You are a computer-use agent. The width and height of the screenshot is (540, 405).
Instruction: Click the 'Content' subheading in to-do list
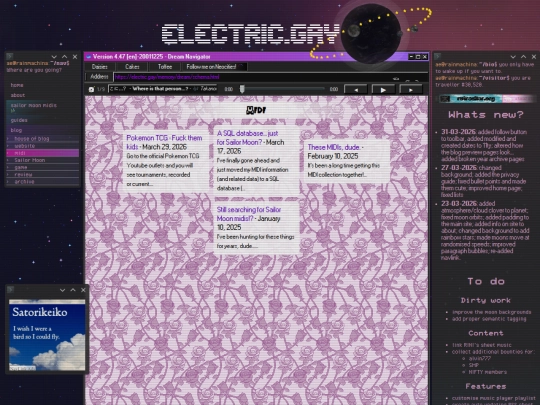pyautogui.click(x=486, y=333)
